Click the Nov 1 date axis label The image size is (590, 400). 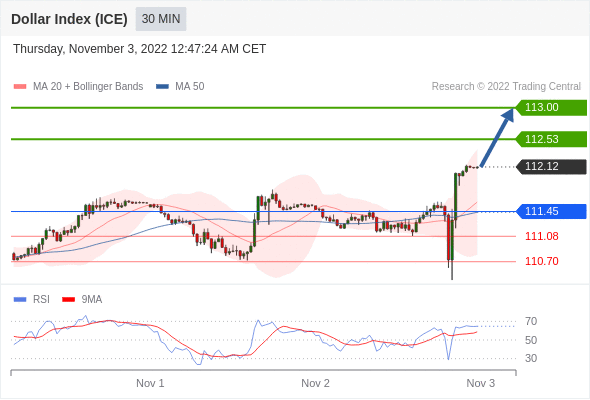(x=150, y=383)
